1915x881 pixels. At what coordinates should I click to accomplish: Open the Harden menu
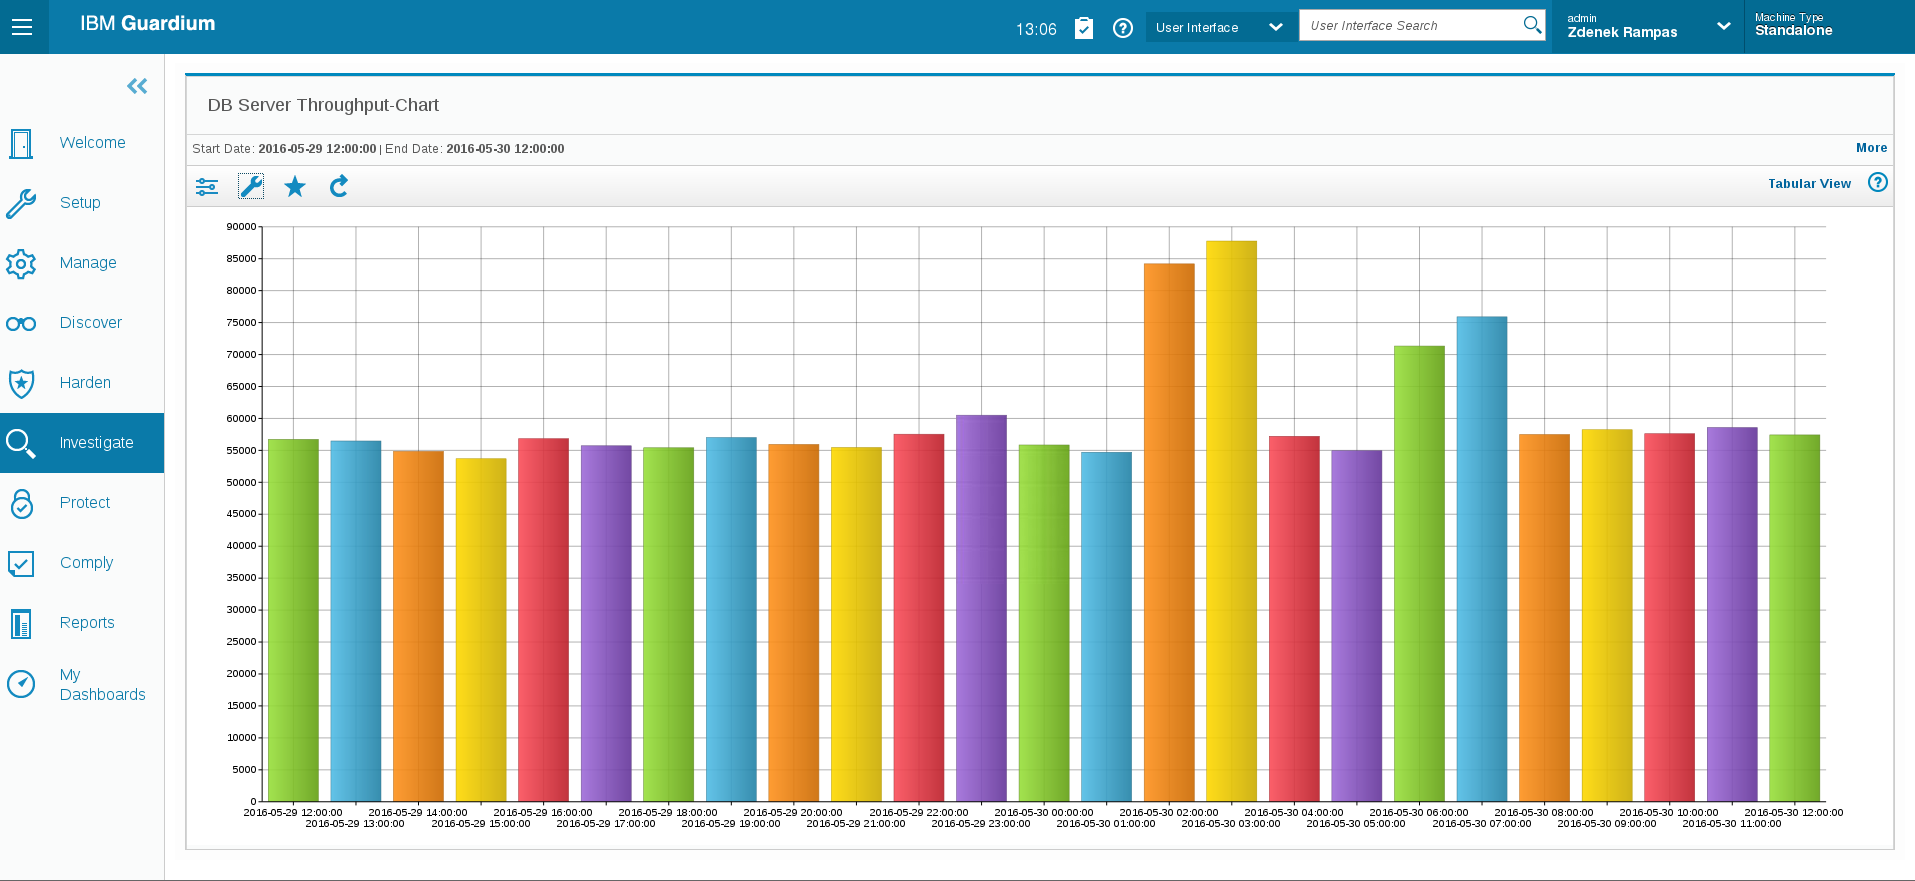(85, 383)
